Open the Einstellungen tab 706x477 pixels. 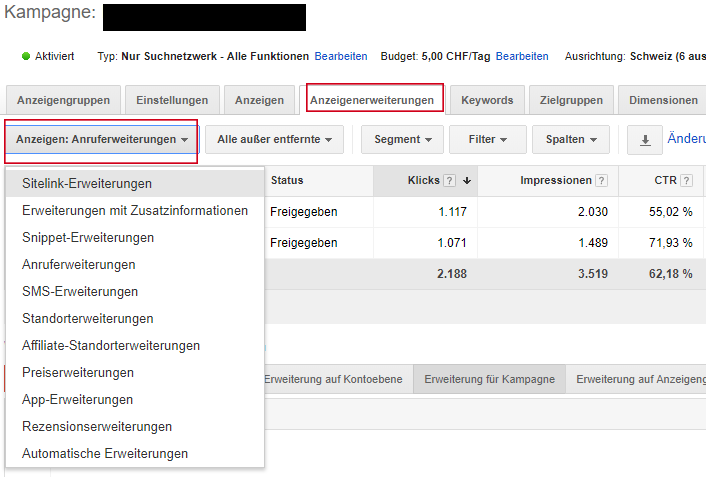[172, 100]
